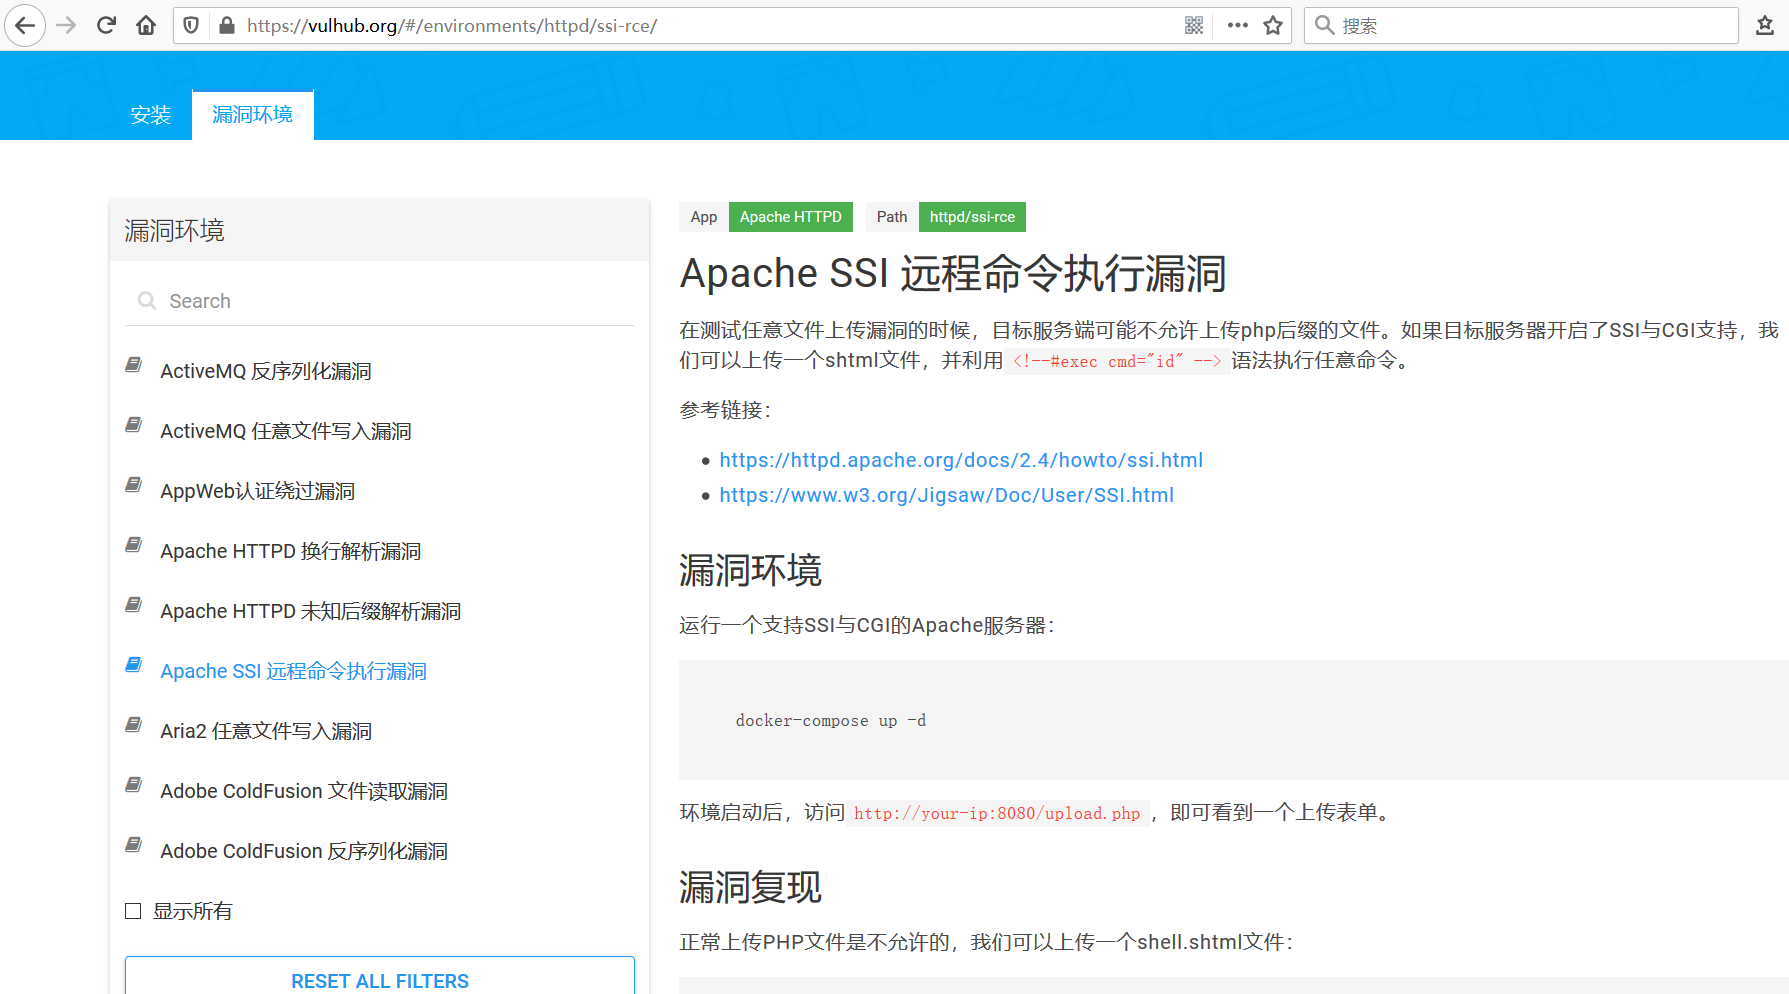Click the Apache SSI 远程命令执行漏洞 page heading
Viewport: 1789px width, 994px height.
[x=953, y=273]
